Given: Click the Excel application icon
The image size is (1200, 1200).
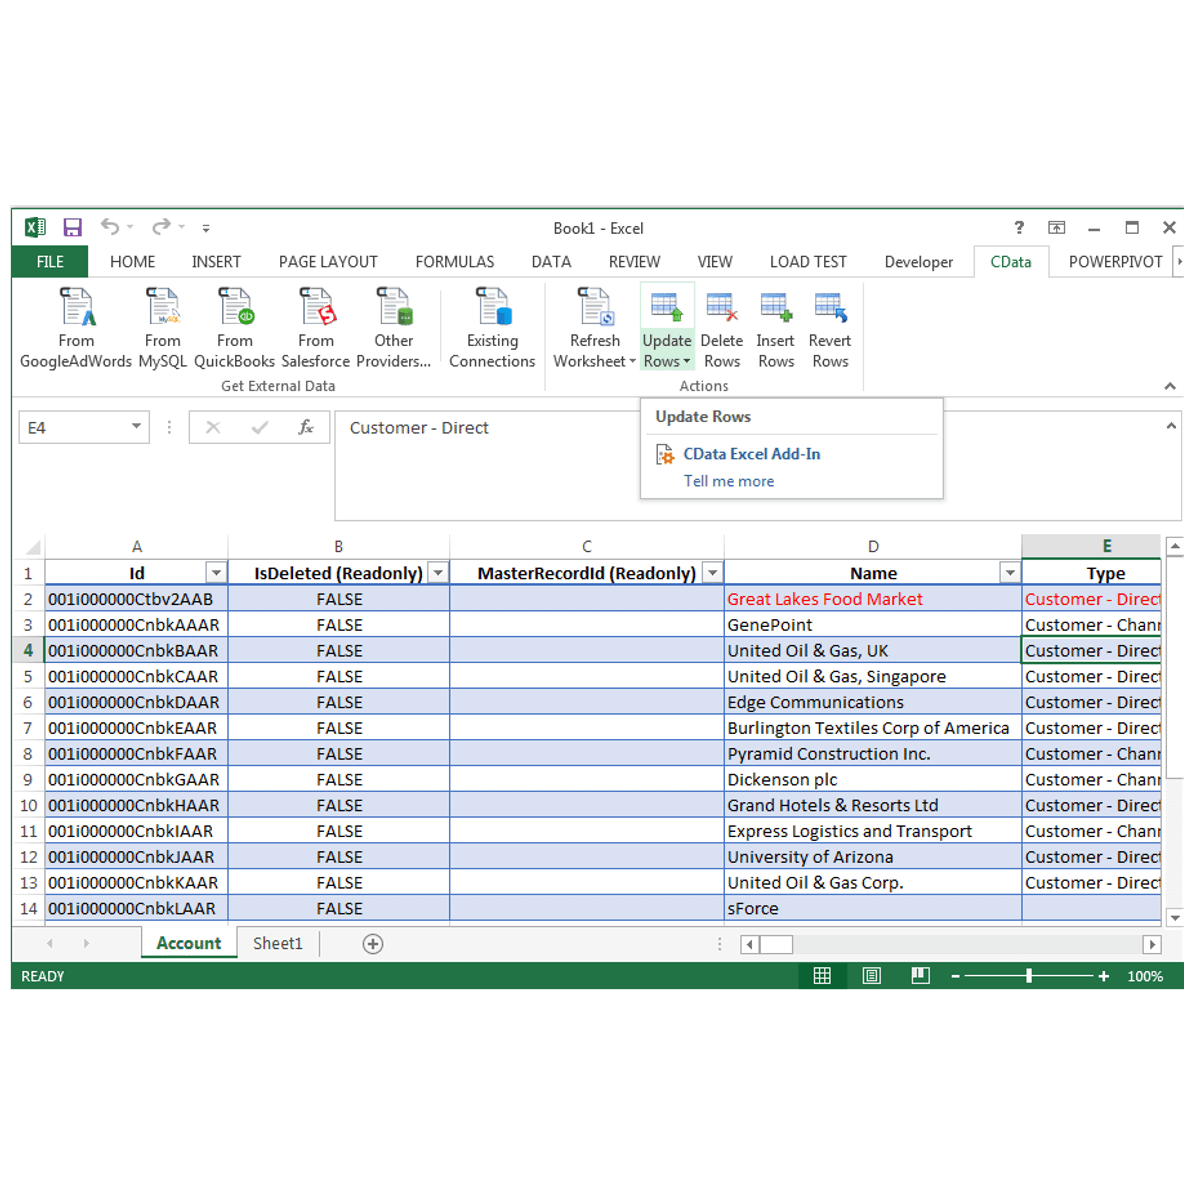Looking at the screenshot, I should click(x=35, y=227).
